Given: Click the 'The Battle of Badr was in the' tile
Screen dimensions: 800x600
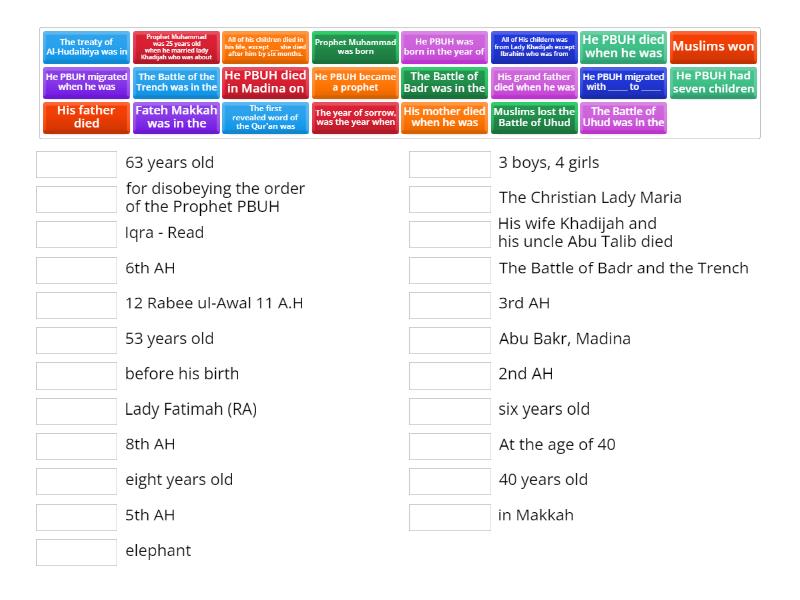Looking at the screenshot, I should tap(446, 82).
